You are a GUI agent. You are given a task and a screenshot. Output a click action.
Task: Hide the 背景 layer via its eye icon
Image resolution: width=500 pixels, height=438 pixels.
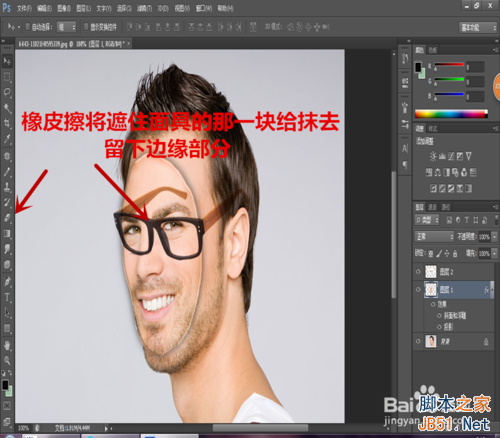point(418,341)
